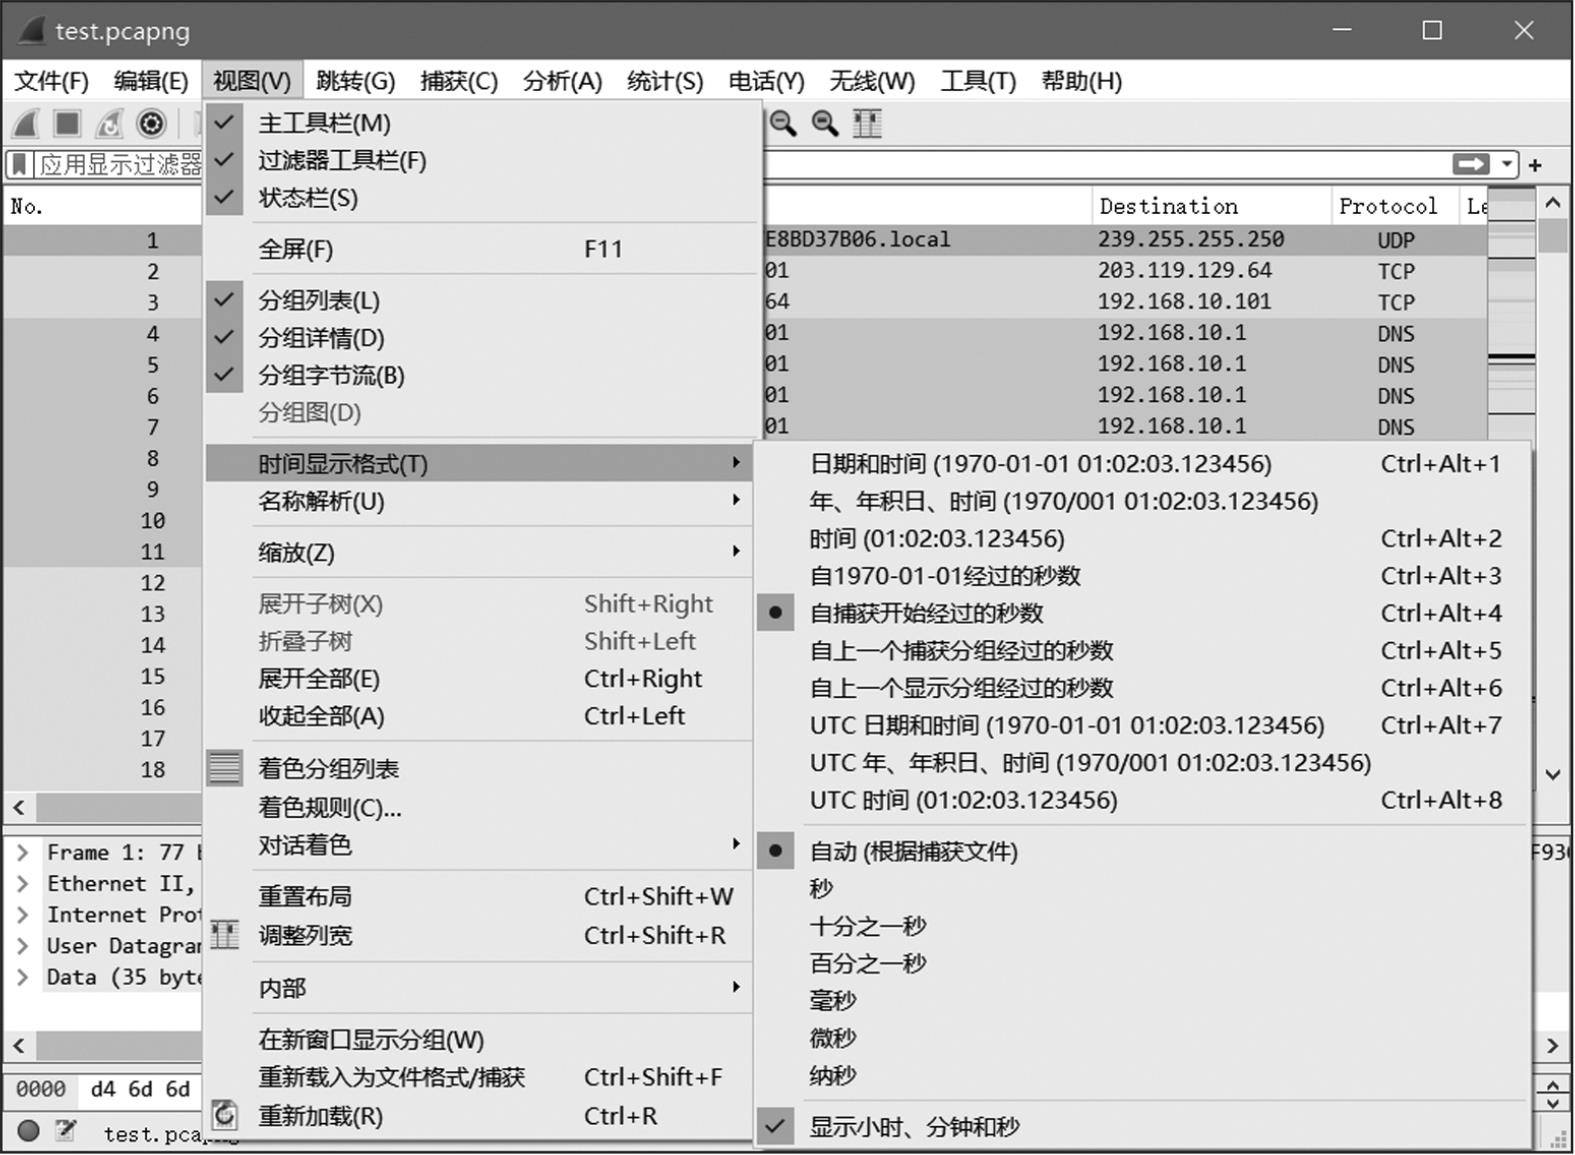1575x1155 pixels.
Task: Click the shark fin start capture icon
Action: [x=26, y=124]
